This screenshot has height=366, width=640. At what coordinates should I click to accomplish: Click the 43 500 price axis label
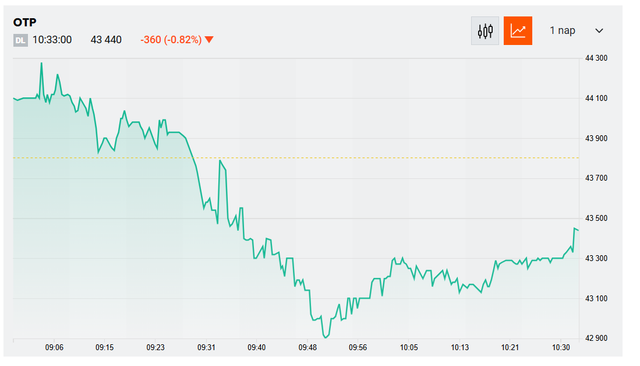click(x=596, y=218)
